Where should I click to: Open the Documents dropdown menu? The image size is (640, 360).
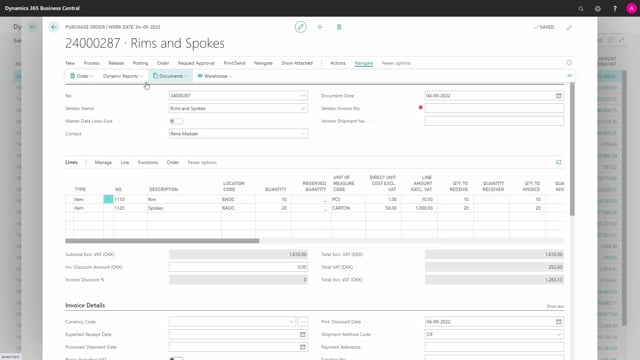(x=171, y=76)
